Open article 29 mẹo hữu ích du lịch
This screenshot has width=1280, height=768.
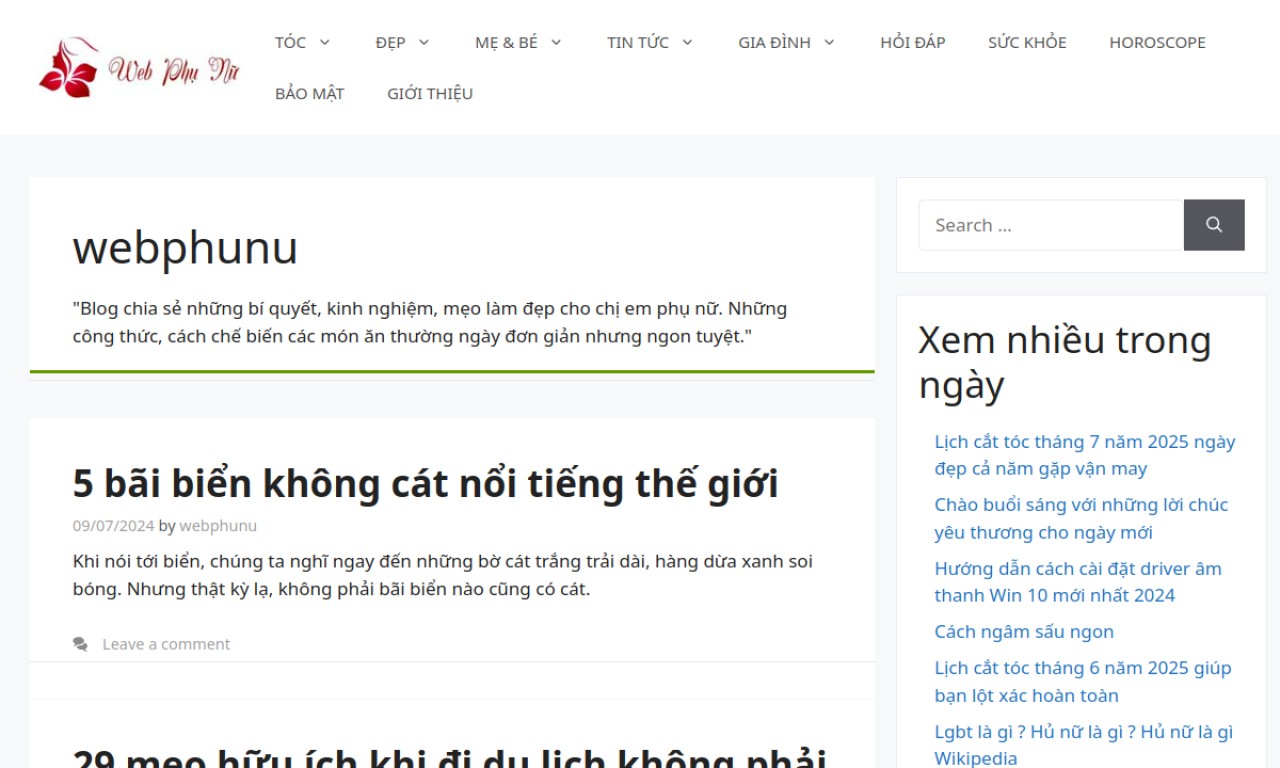tap(449, 758)
